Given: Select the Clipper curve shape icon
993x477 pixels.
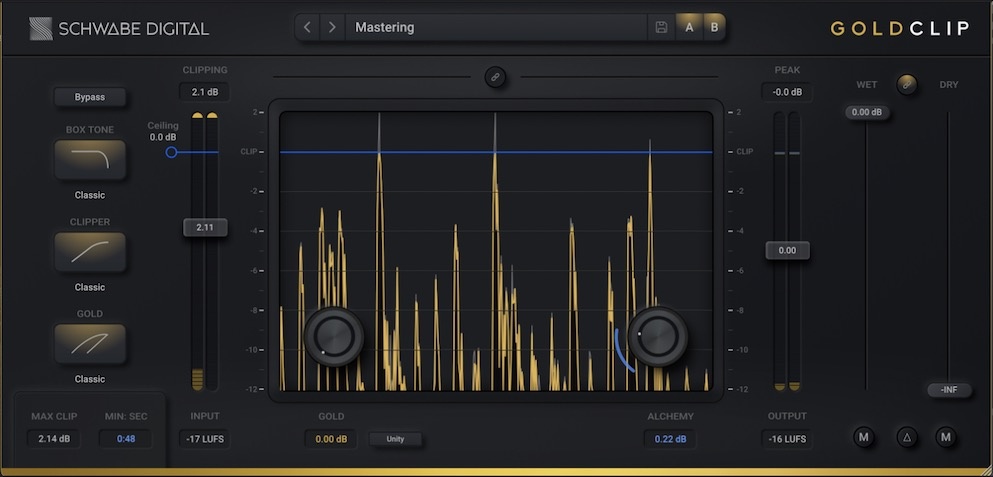Looking at the screenshot, I should (90, 252).
